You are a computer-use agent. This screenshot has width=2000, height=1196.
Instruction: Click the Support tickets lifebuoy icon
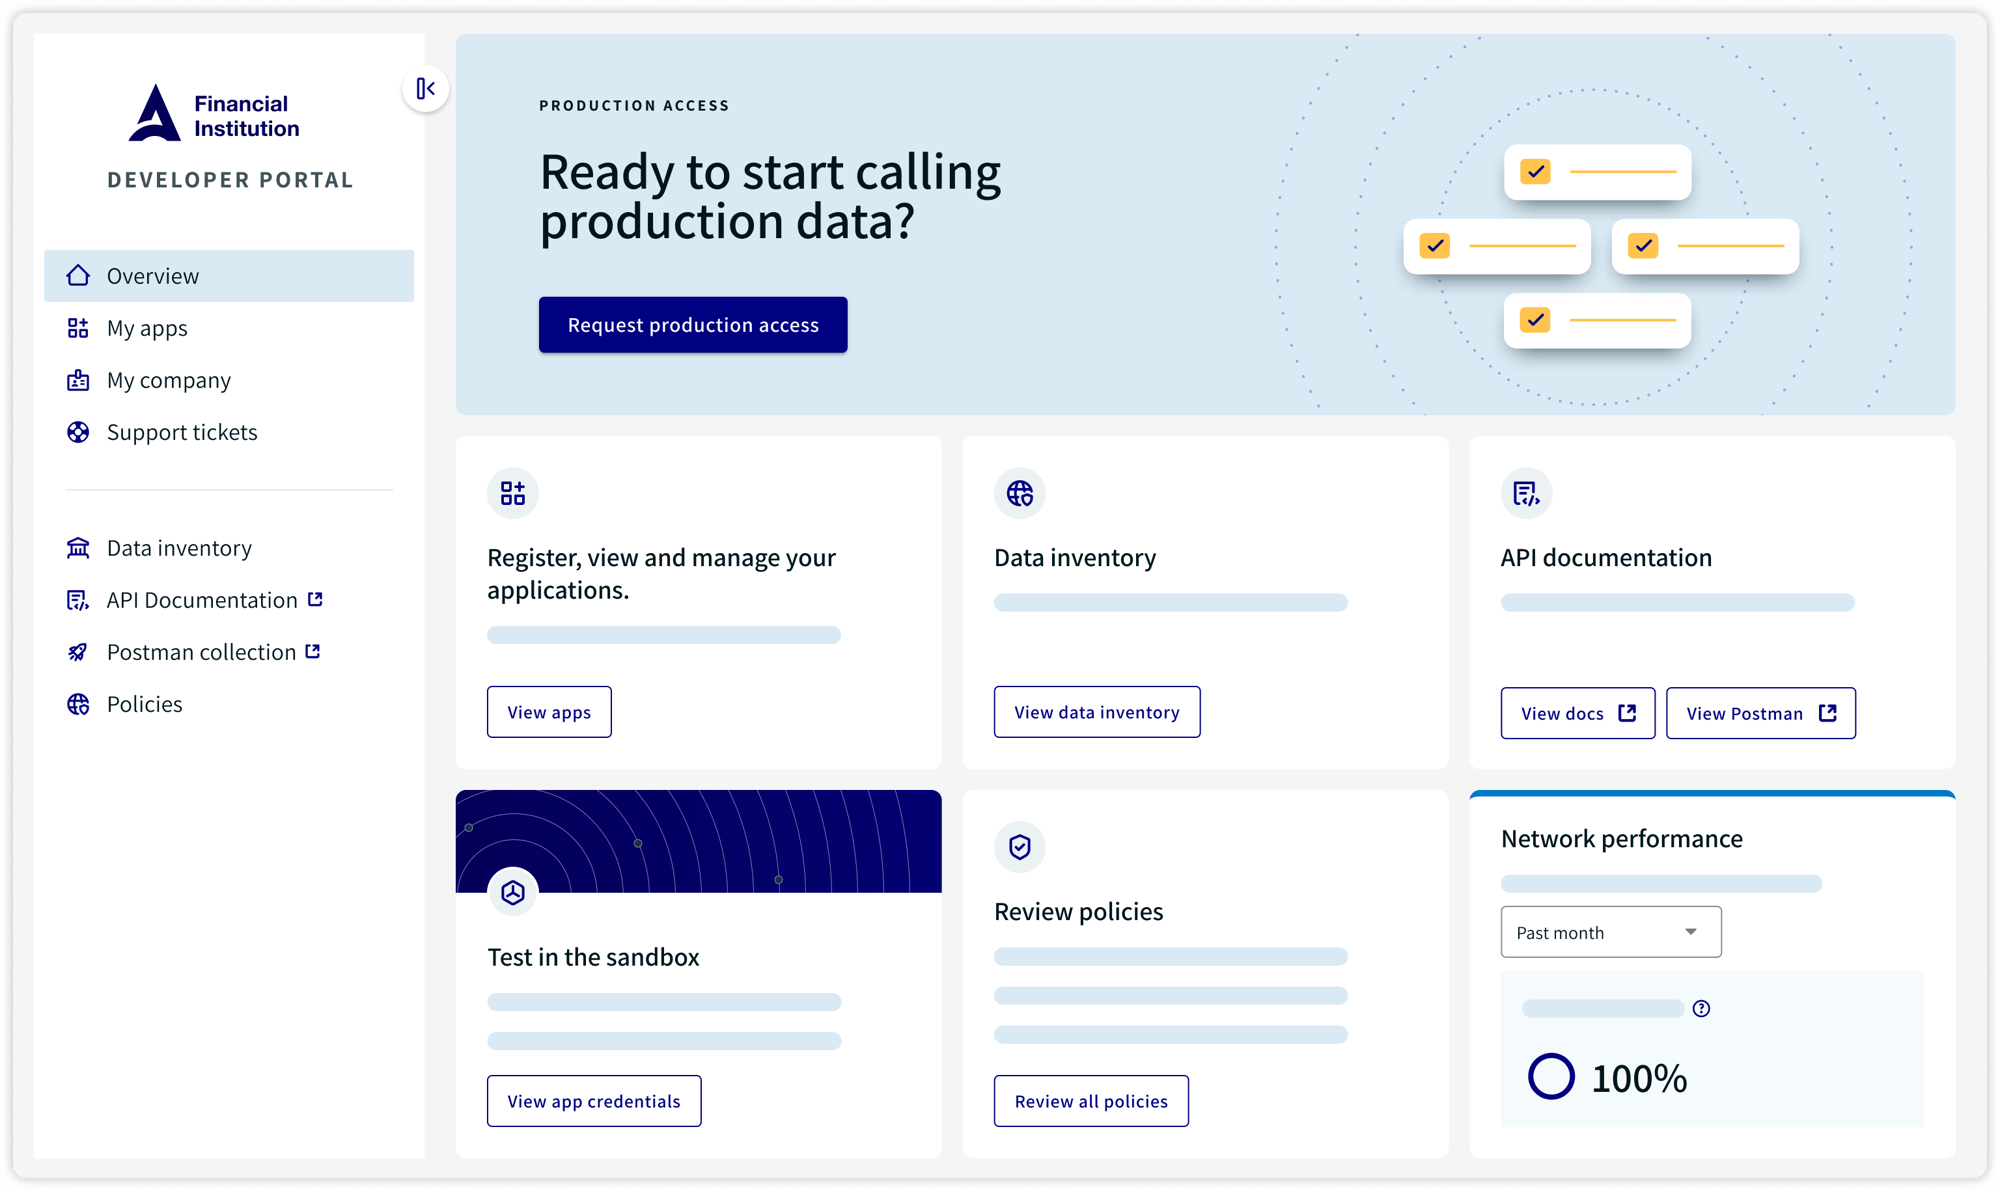[x=78, y=431]
